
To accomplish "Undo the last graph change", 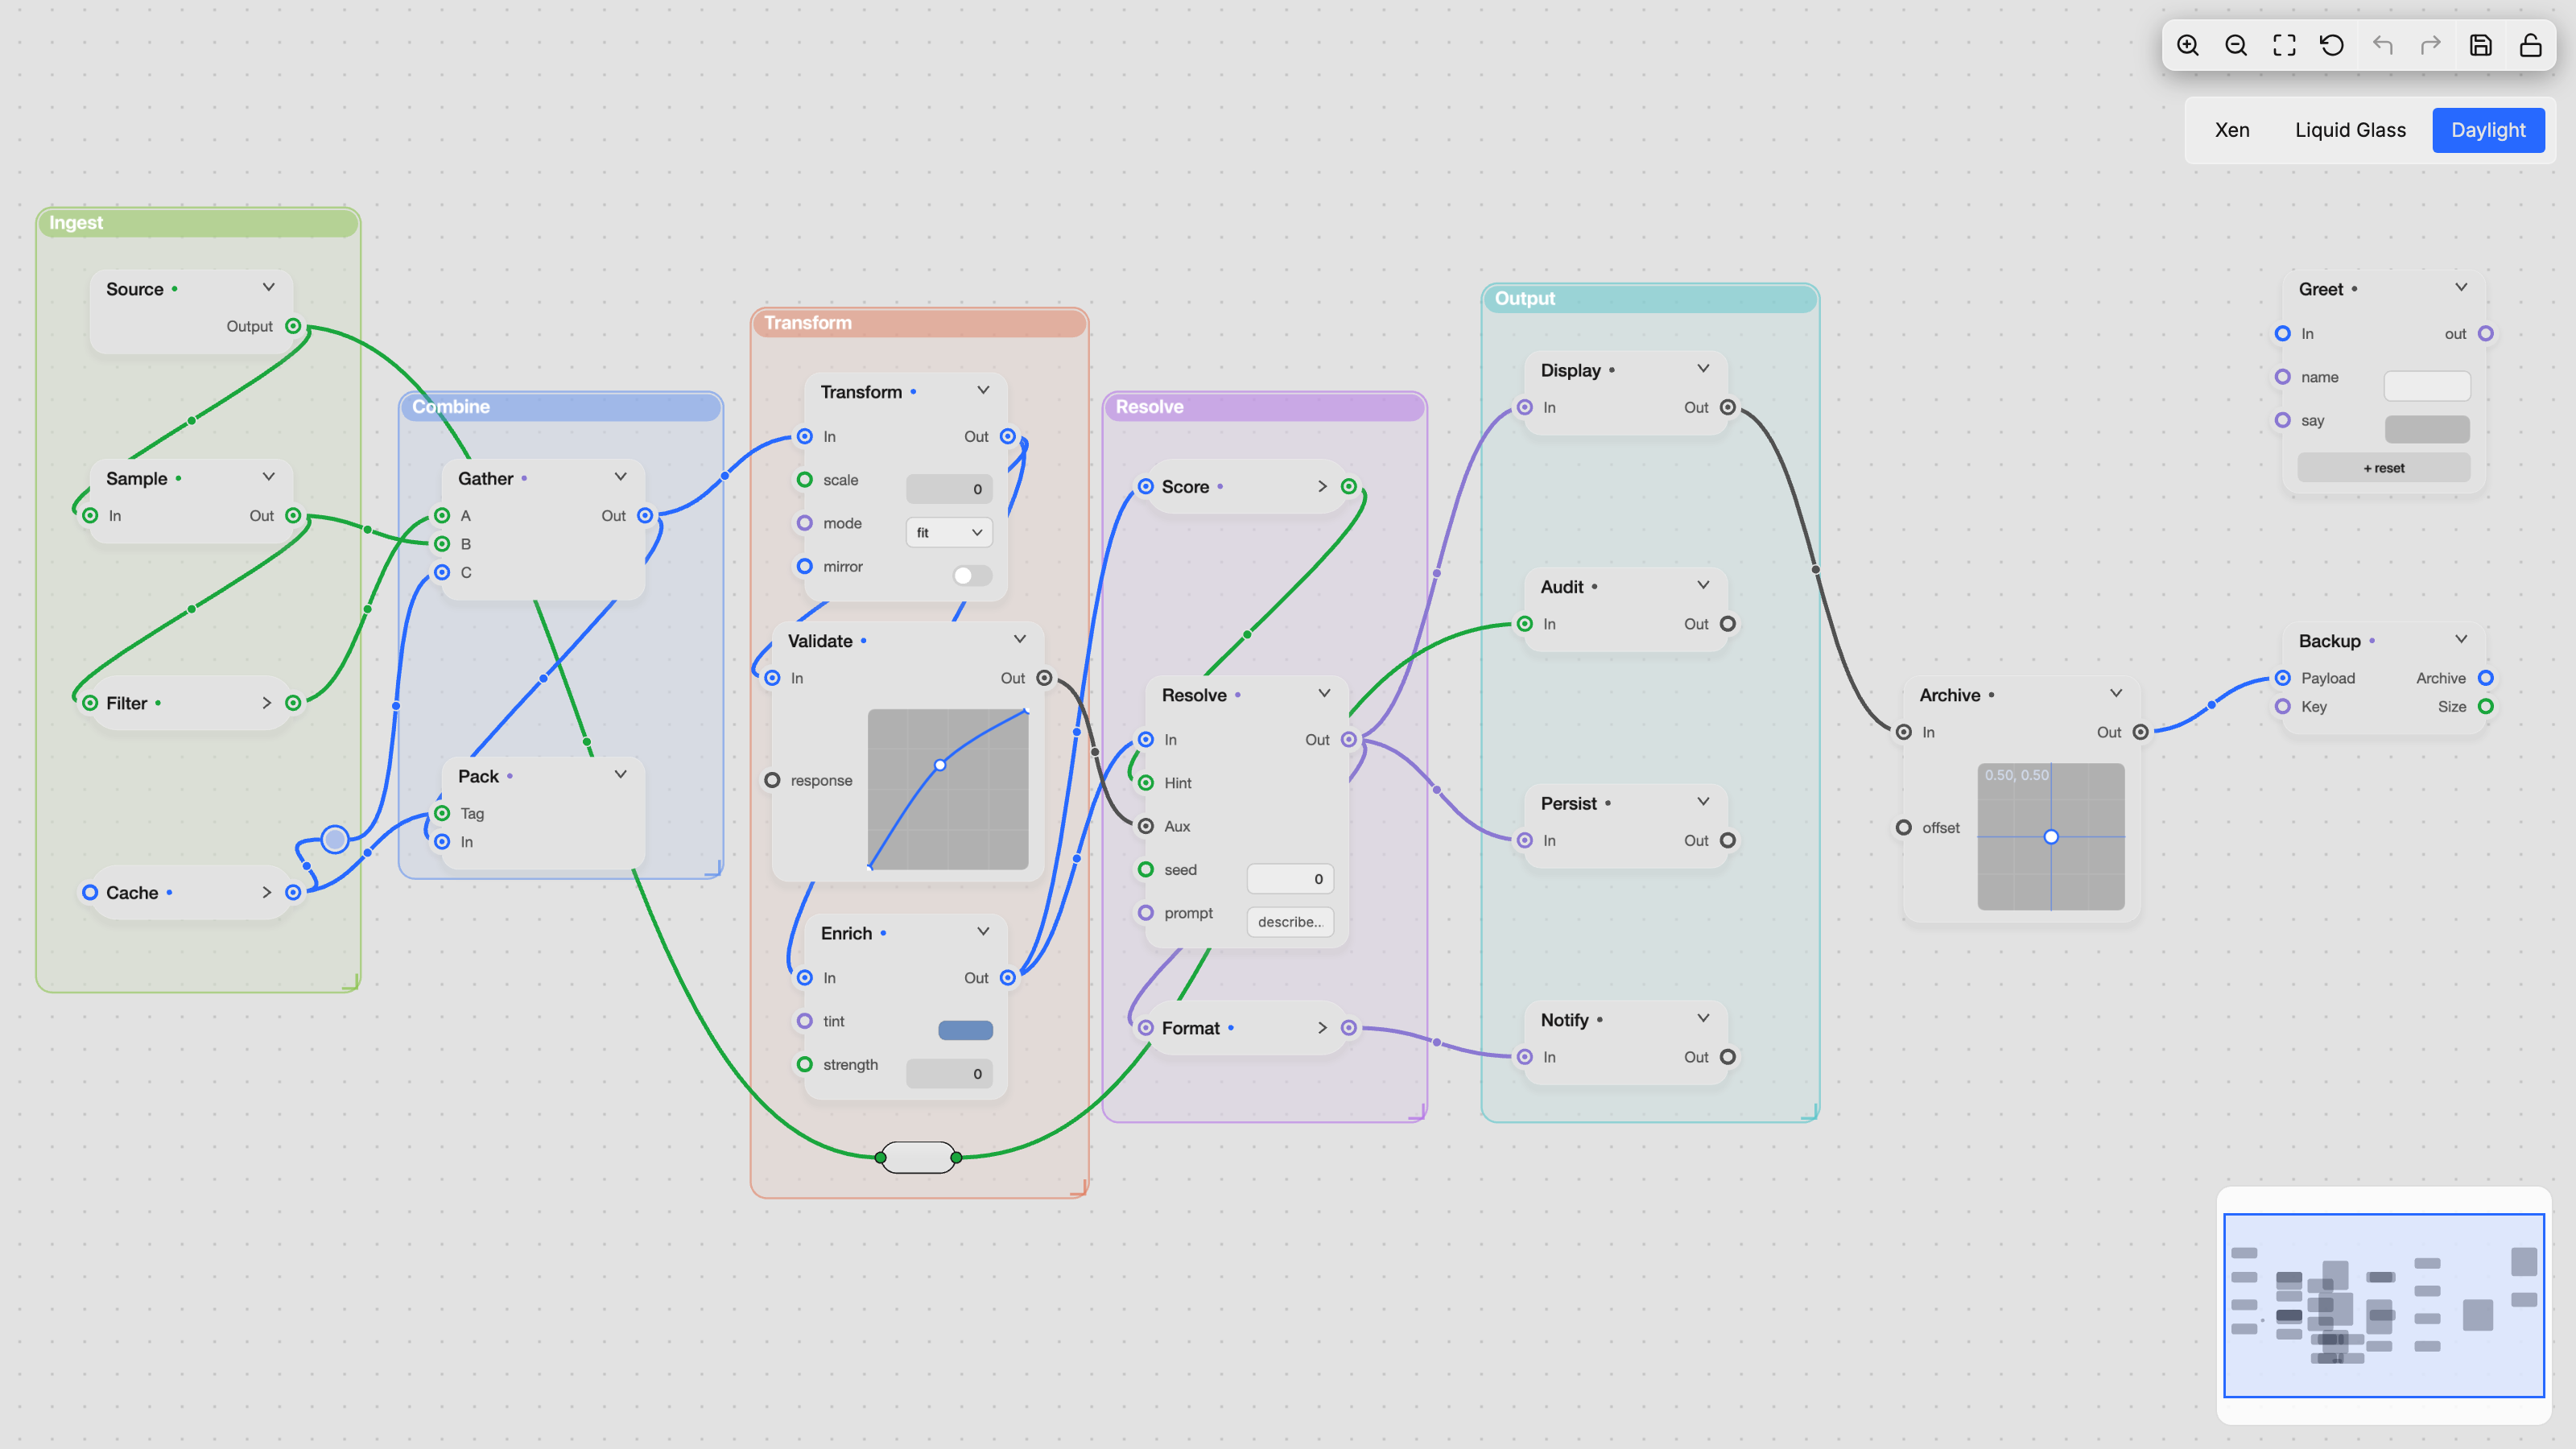I will coord(2382,45).
